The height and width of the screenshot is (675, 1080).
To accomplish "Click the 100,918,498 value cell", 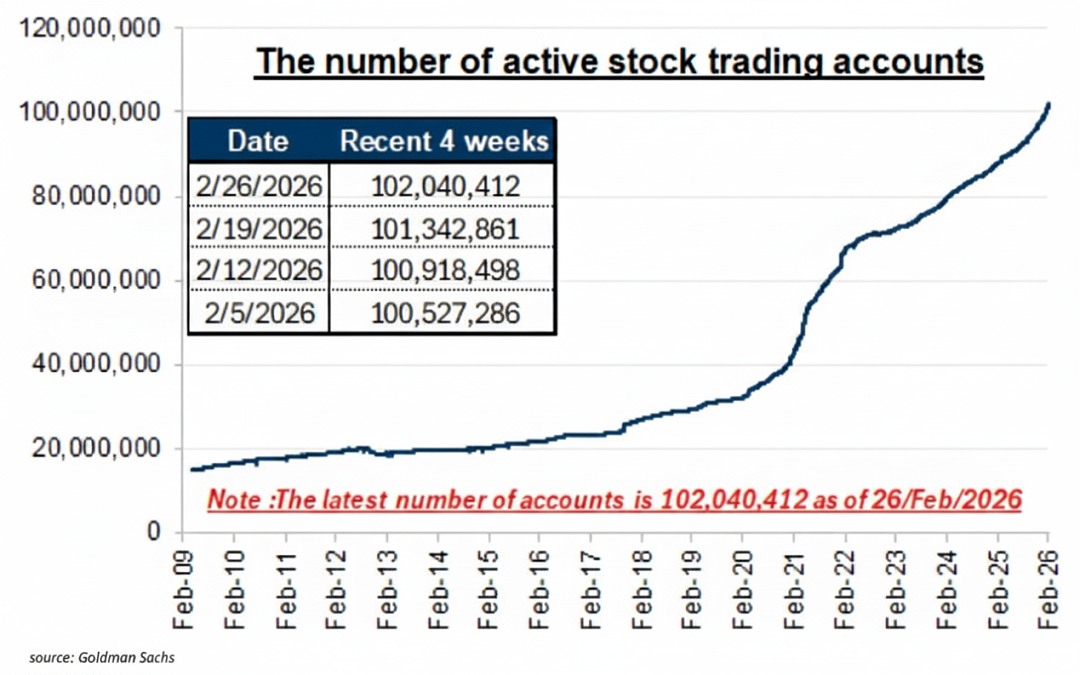I will coord(444,270).
